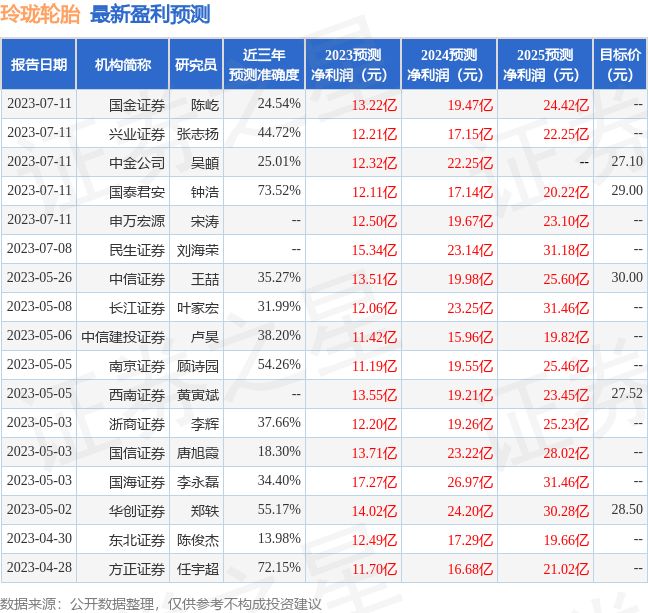Screen dimensions: 648x613
Task: Select the 2023预测净利润 column header
Action: click(353, 64)
